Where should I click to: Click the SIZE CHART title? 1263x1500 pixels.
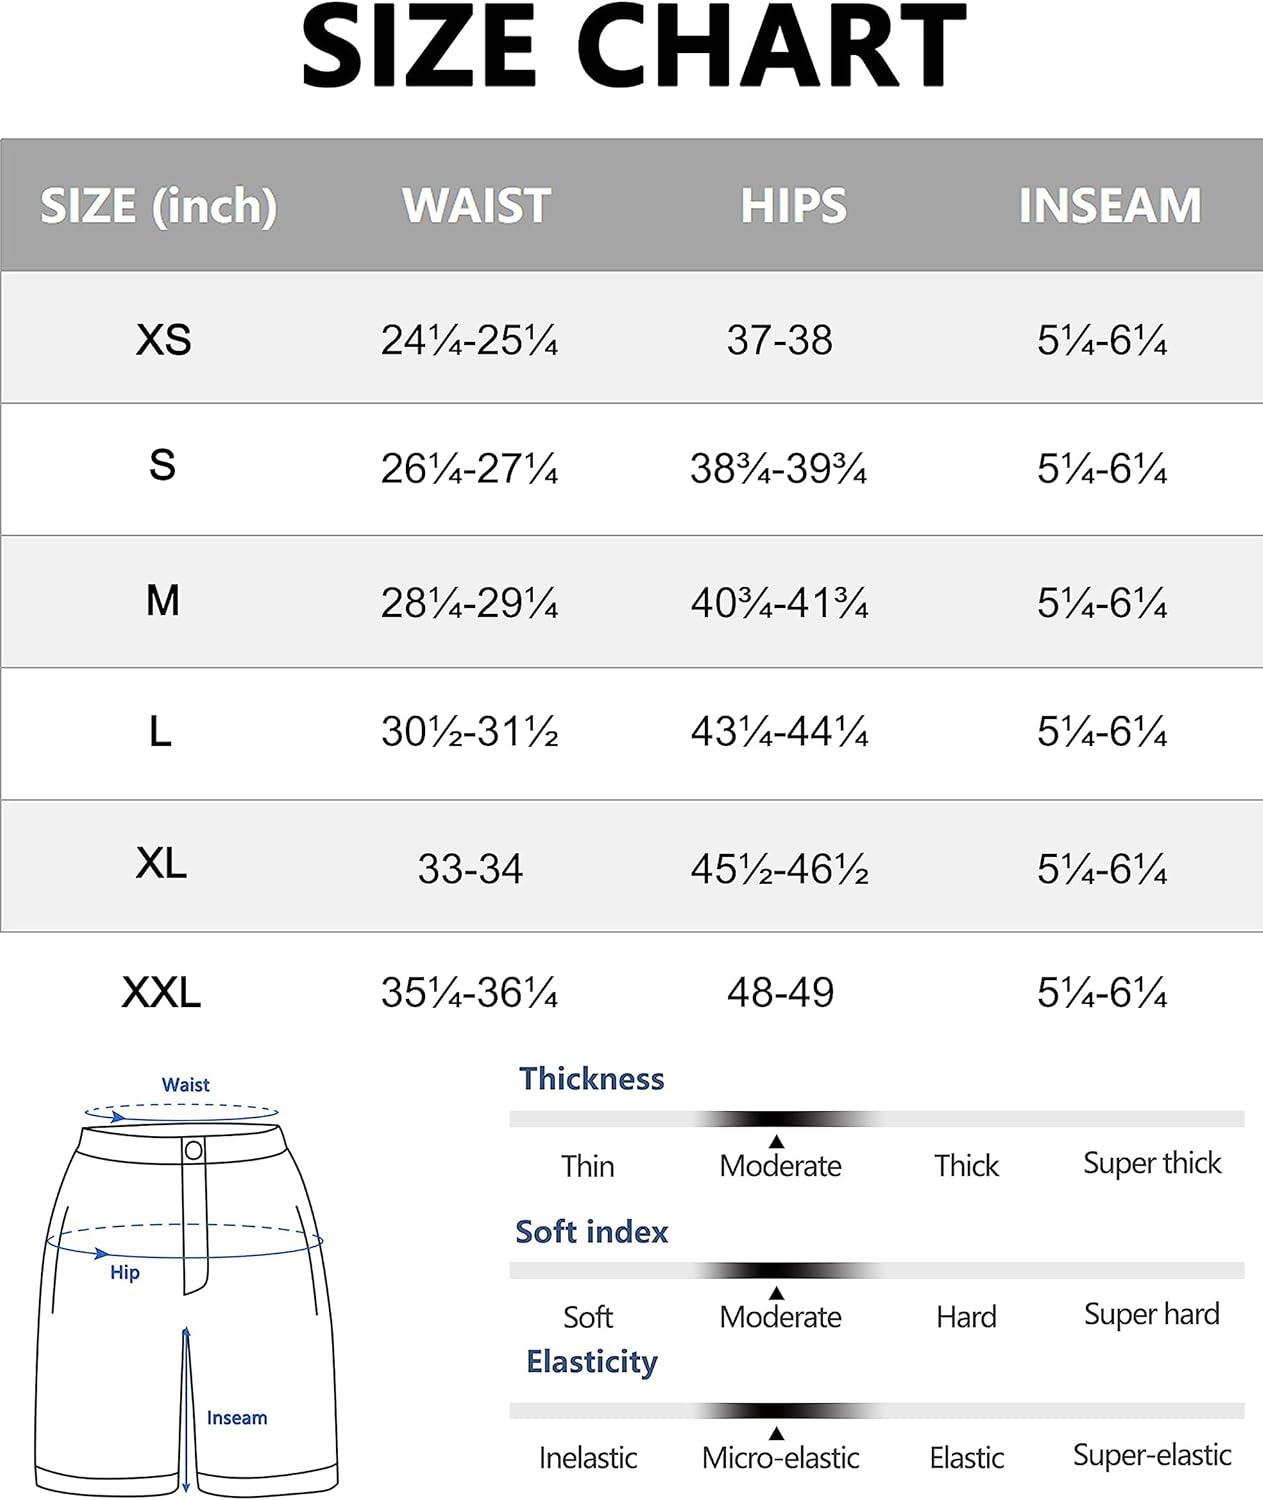(633, 46)
